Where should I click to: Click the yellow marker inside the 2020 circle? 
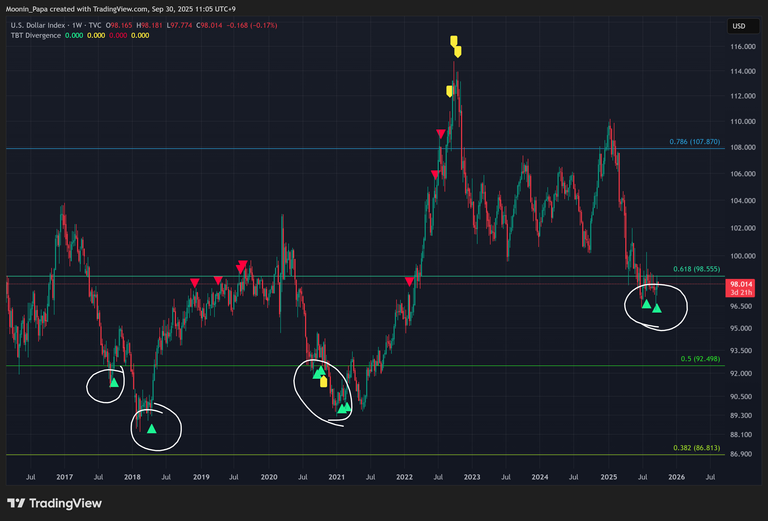pos(324,381)
